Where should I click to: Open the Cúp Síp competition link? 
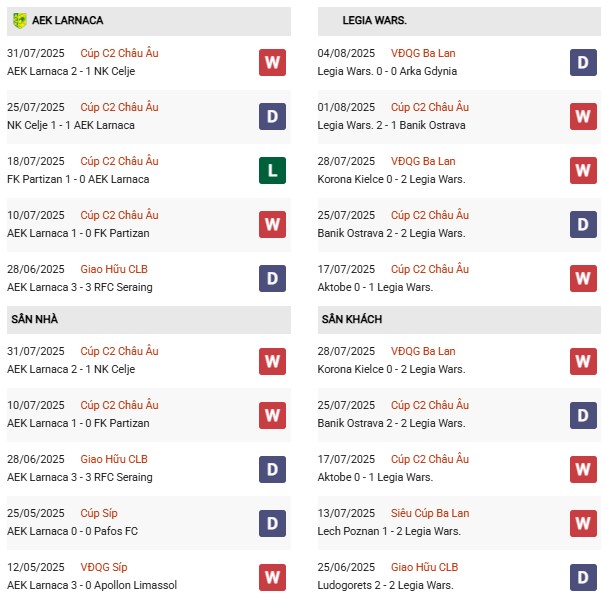pos(102,513)
